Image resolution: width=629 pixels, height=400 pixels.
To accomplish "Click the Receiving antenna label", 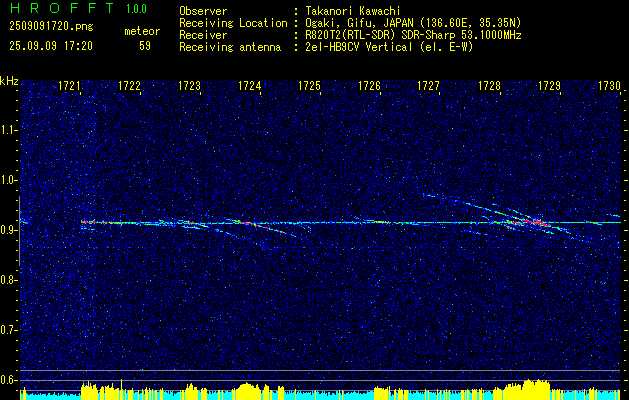I will coord(230,47).
